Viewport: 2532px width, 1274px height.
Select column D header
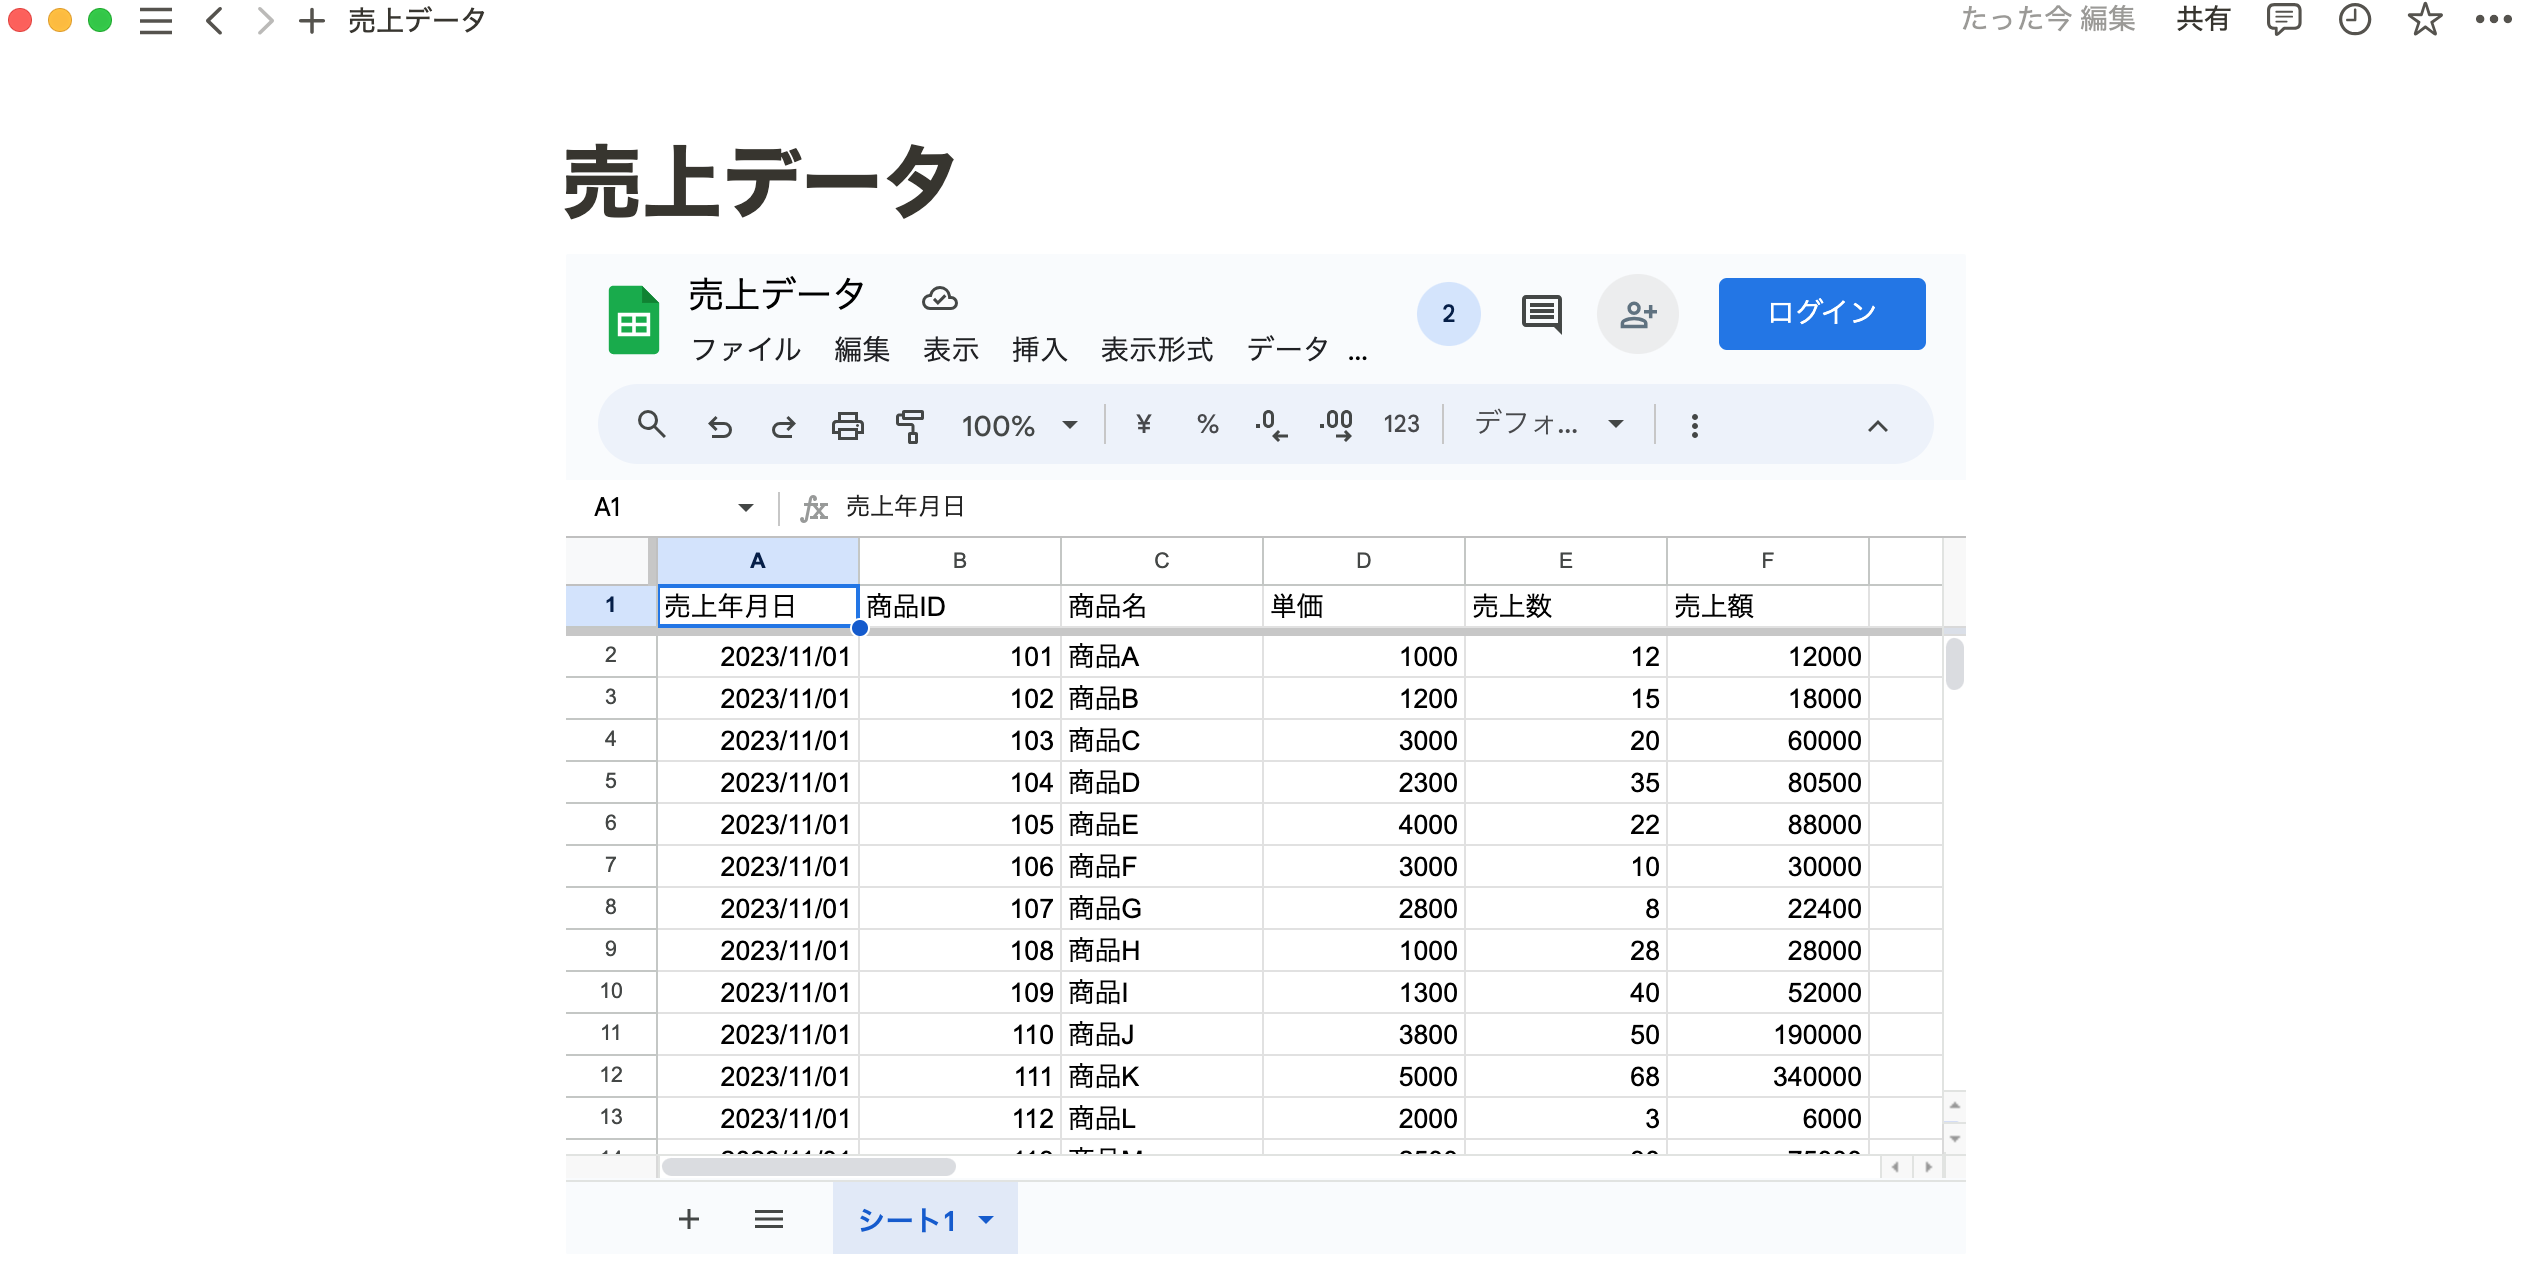click(1363, 561)
